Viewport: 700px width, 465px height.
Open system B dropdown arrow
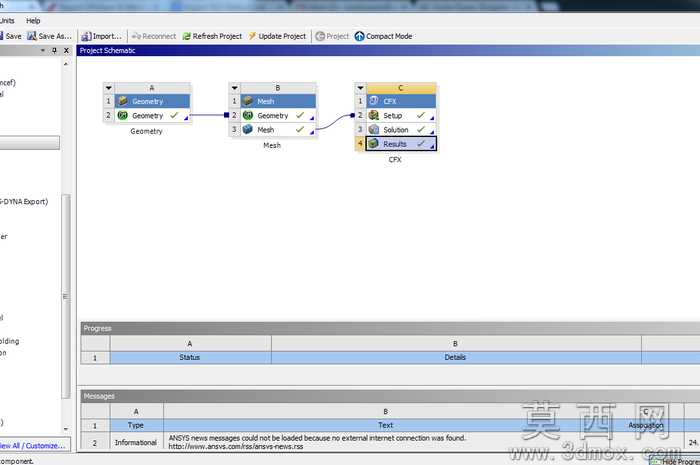point(234,88)
